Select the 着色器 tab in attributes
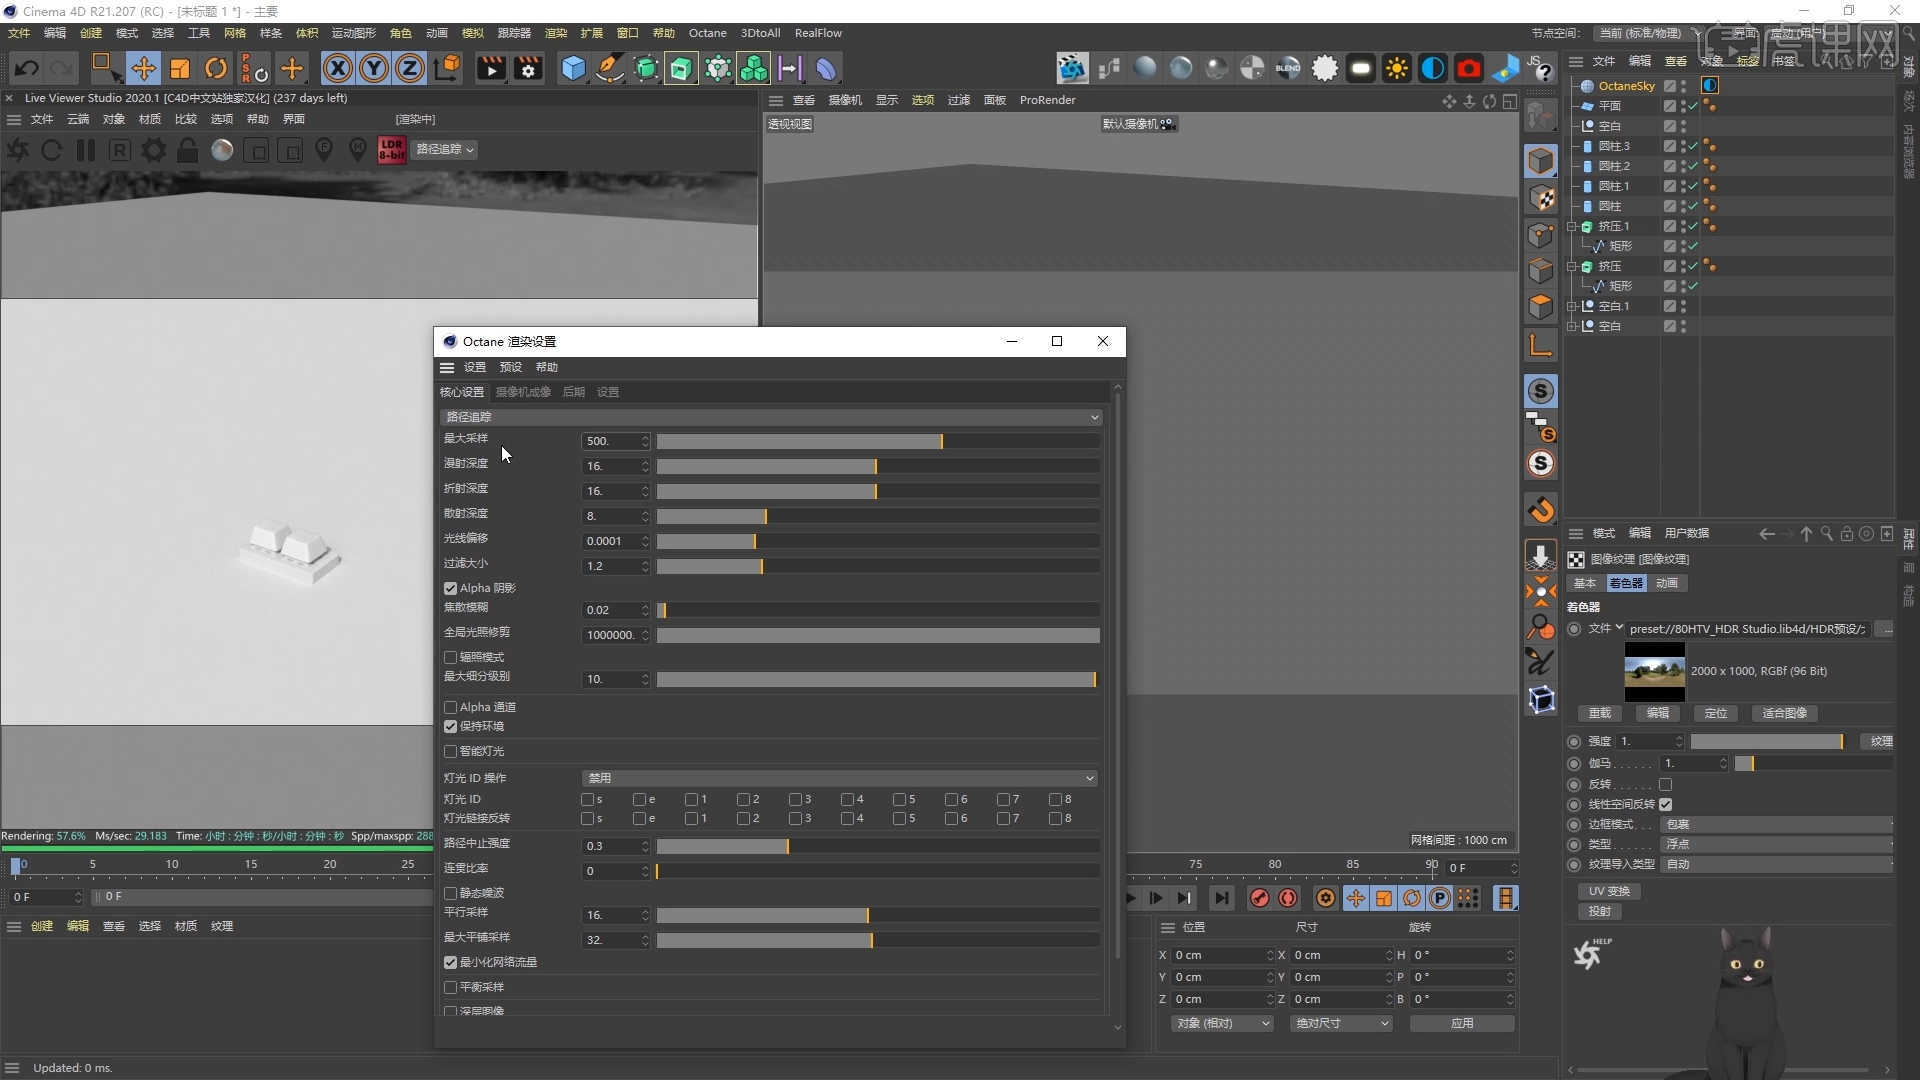The width and height of the screenshot is (1920, 1080). click(1625, 583)
